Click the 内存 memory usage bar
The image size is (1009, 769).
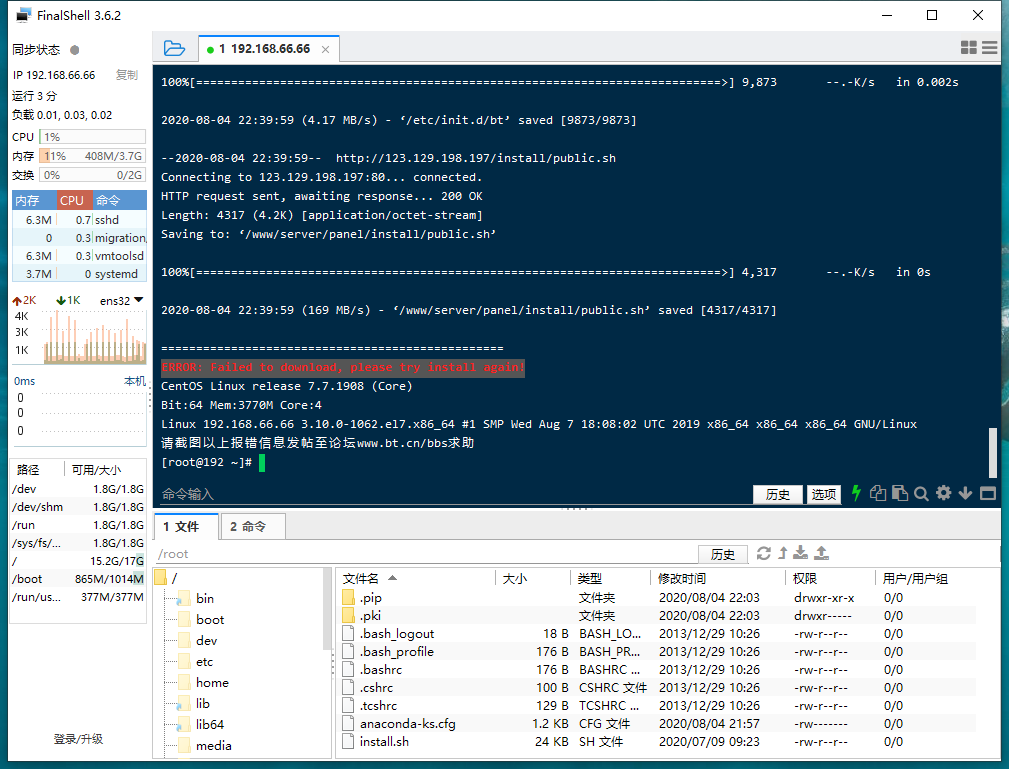[92, 156]
